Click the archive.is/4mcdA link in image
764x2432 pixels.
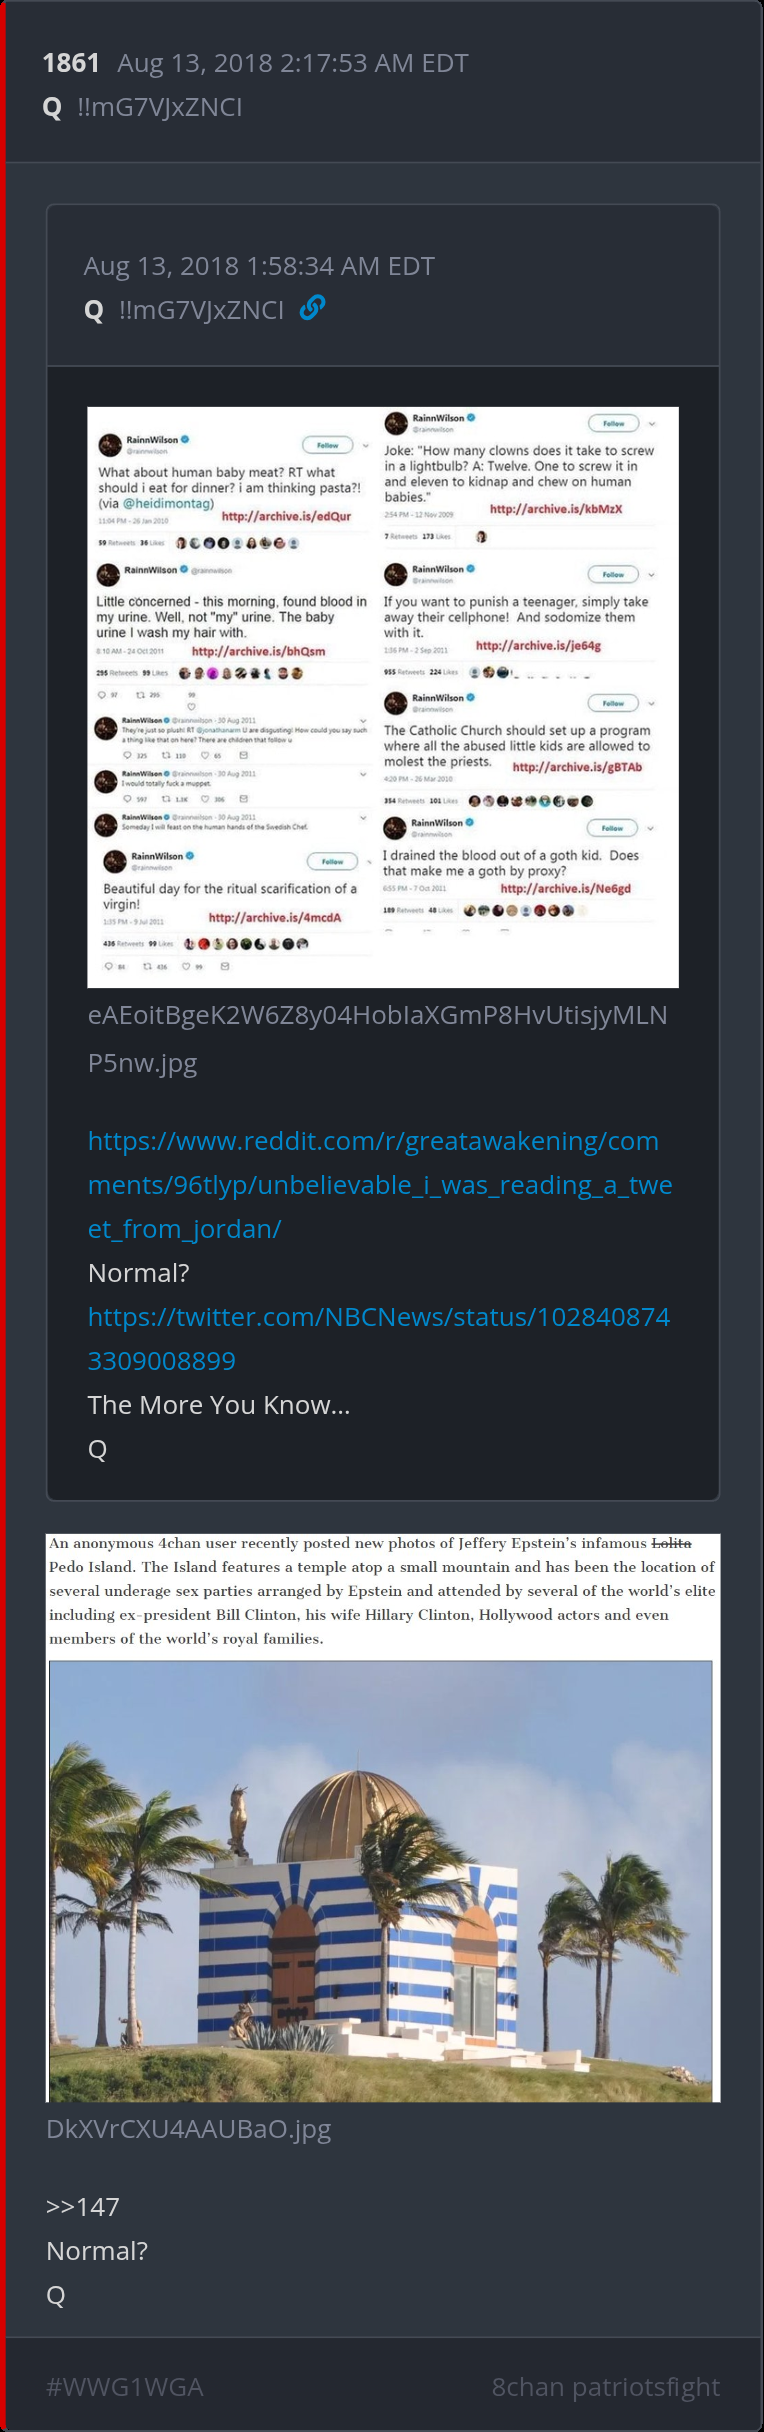click(x=275, y=917)
